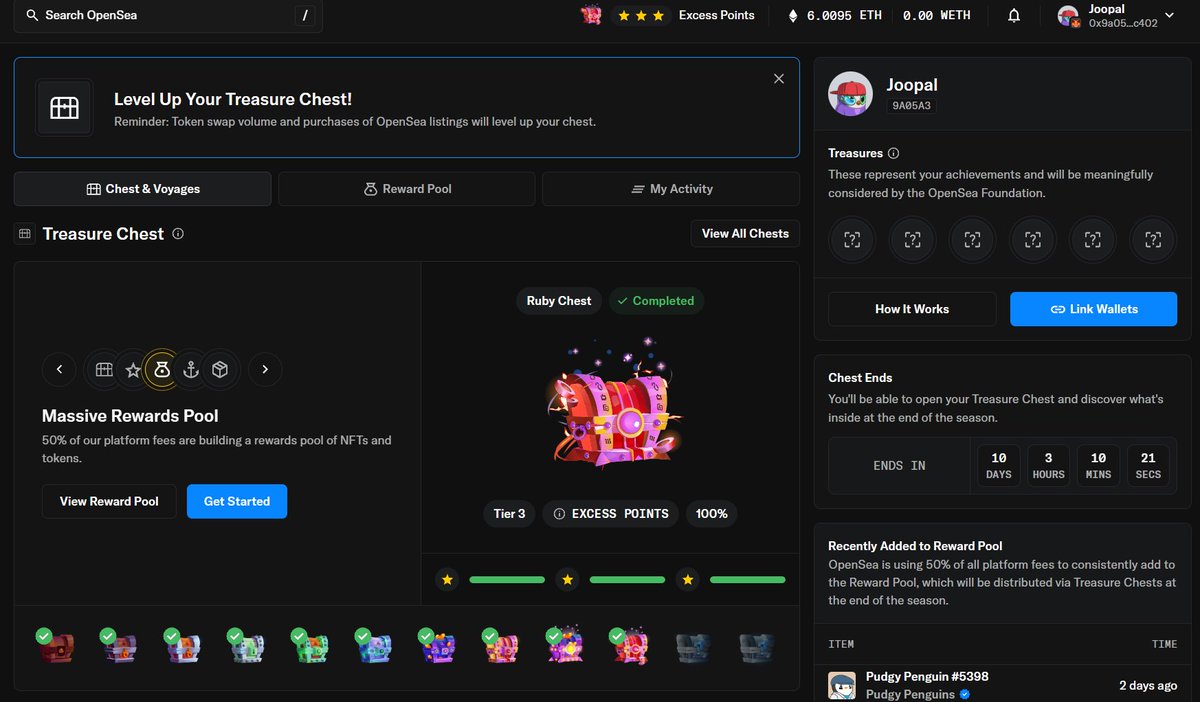Viewport: 1200px width, 702px height.
Task: Click the blue Get Started button
Action: point(237,501)
